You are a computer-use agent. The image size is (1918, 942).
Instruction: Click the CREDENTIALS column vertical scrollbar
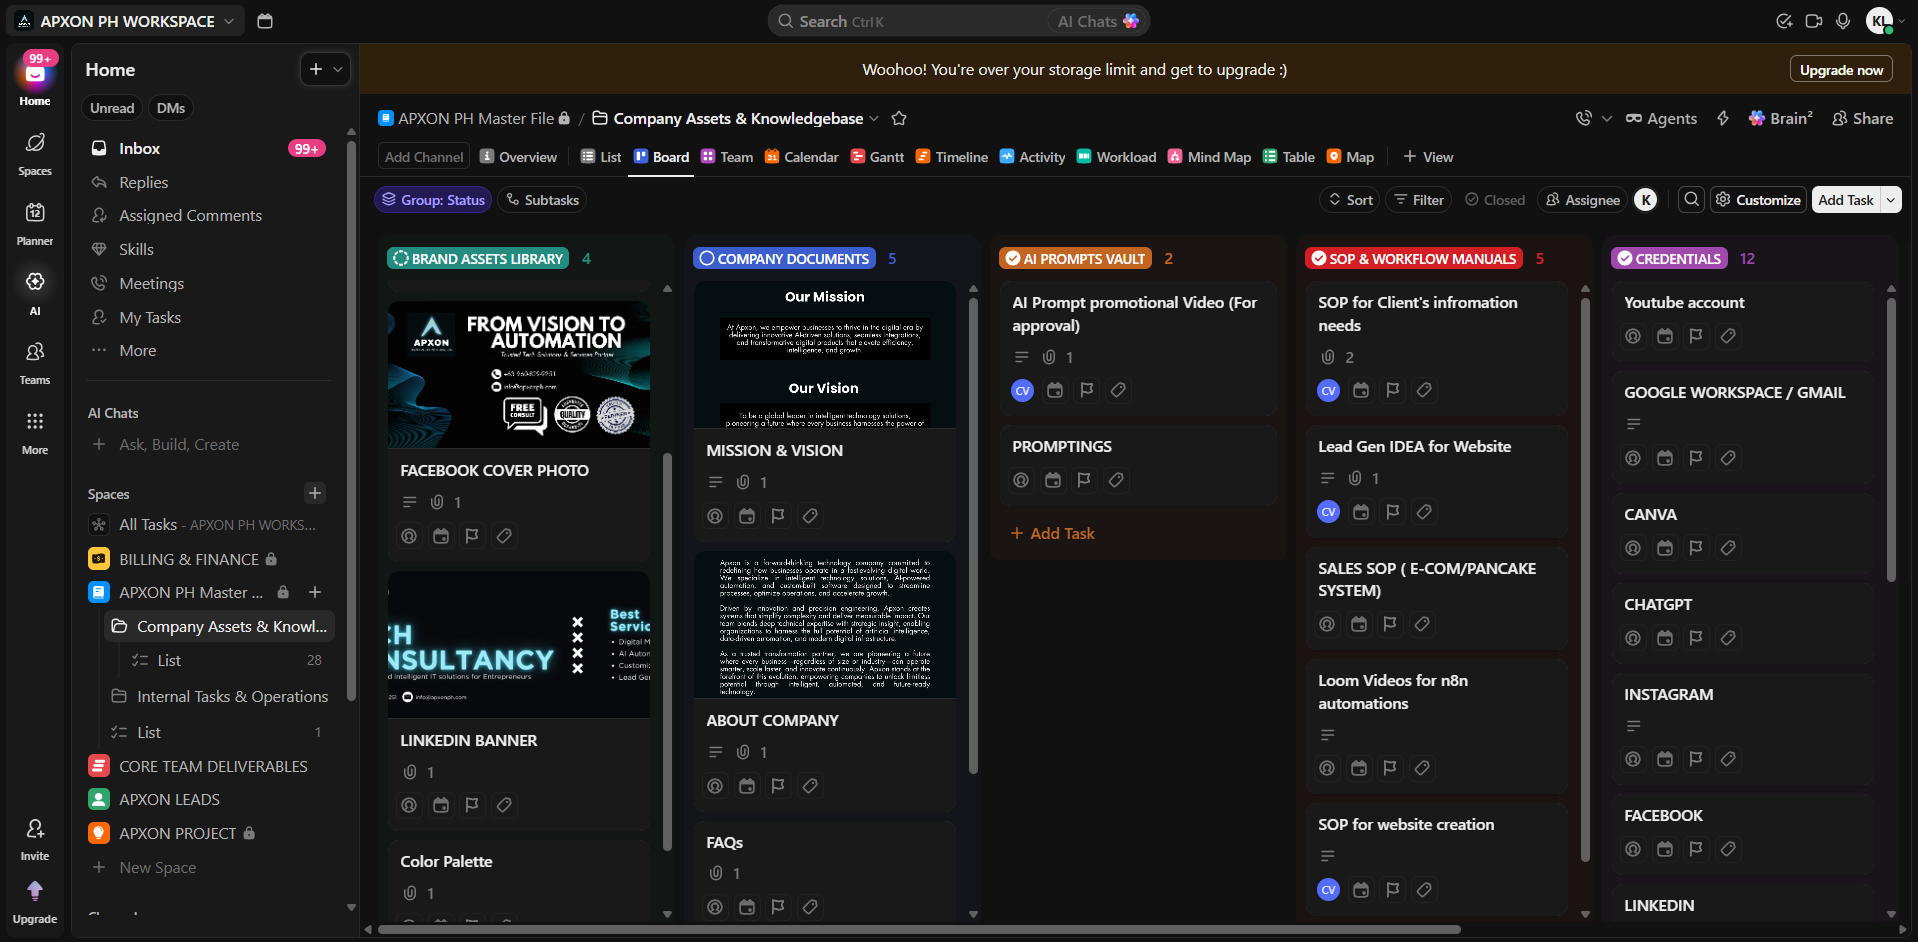pos(1890,440)
